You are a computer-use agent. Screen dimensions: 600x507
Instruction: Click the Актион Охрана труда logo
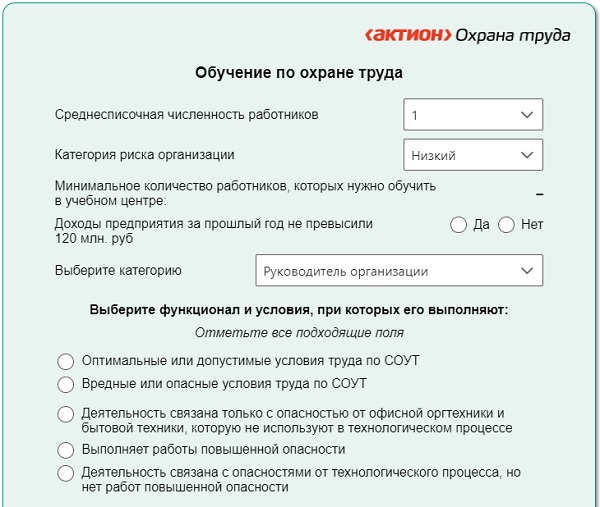468,36
